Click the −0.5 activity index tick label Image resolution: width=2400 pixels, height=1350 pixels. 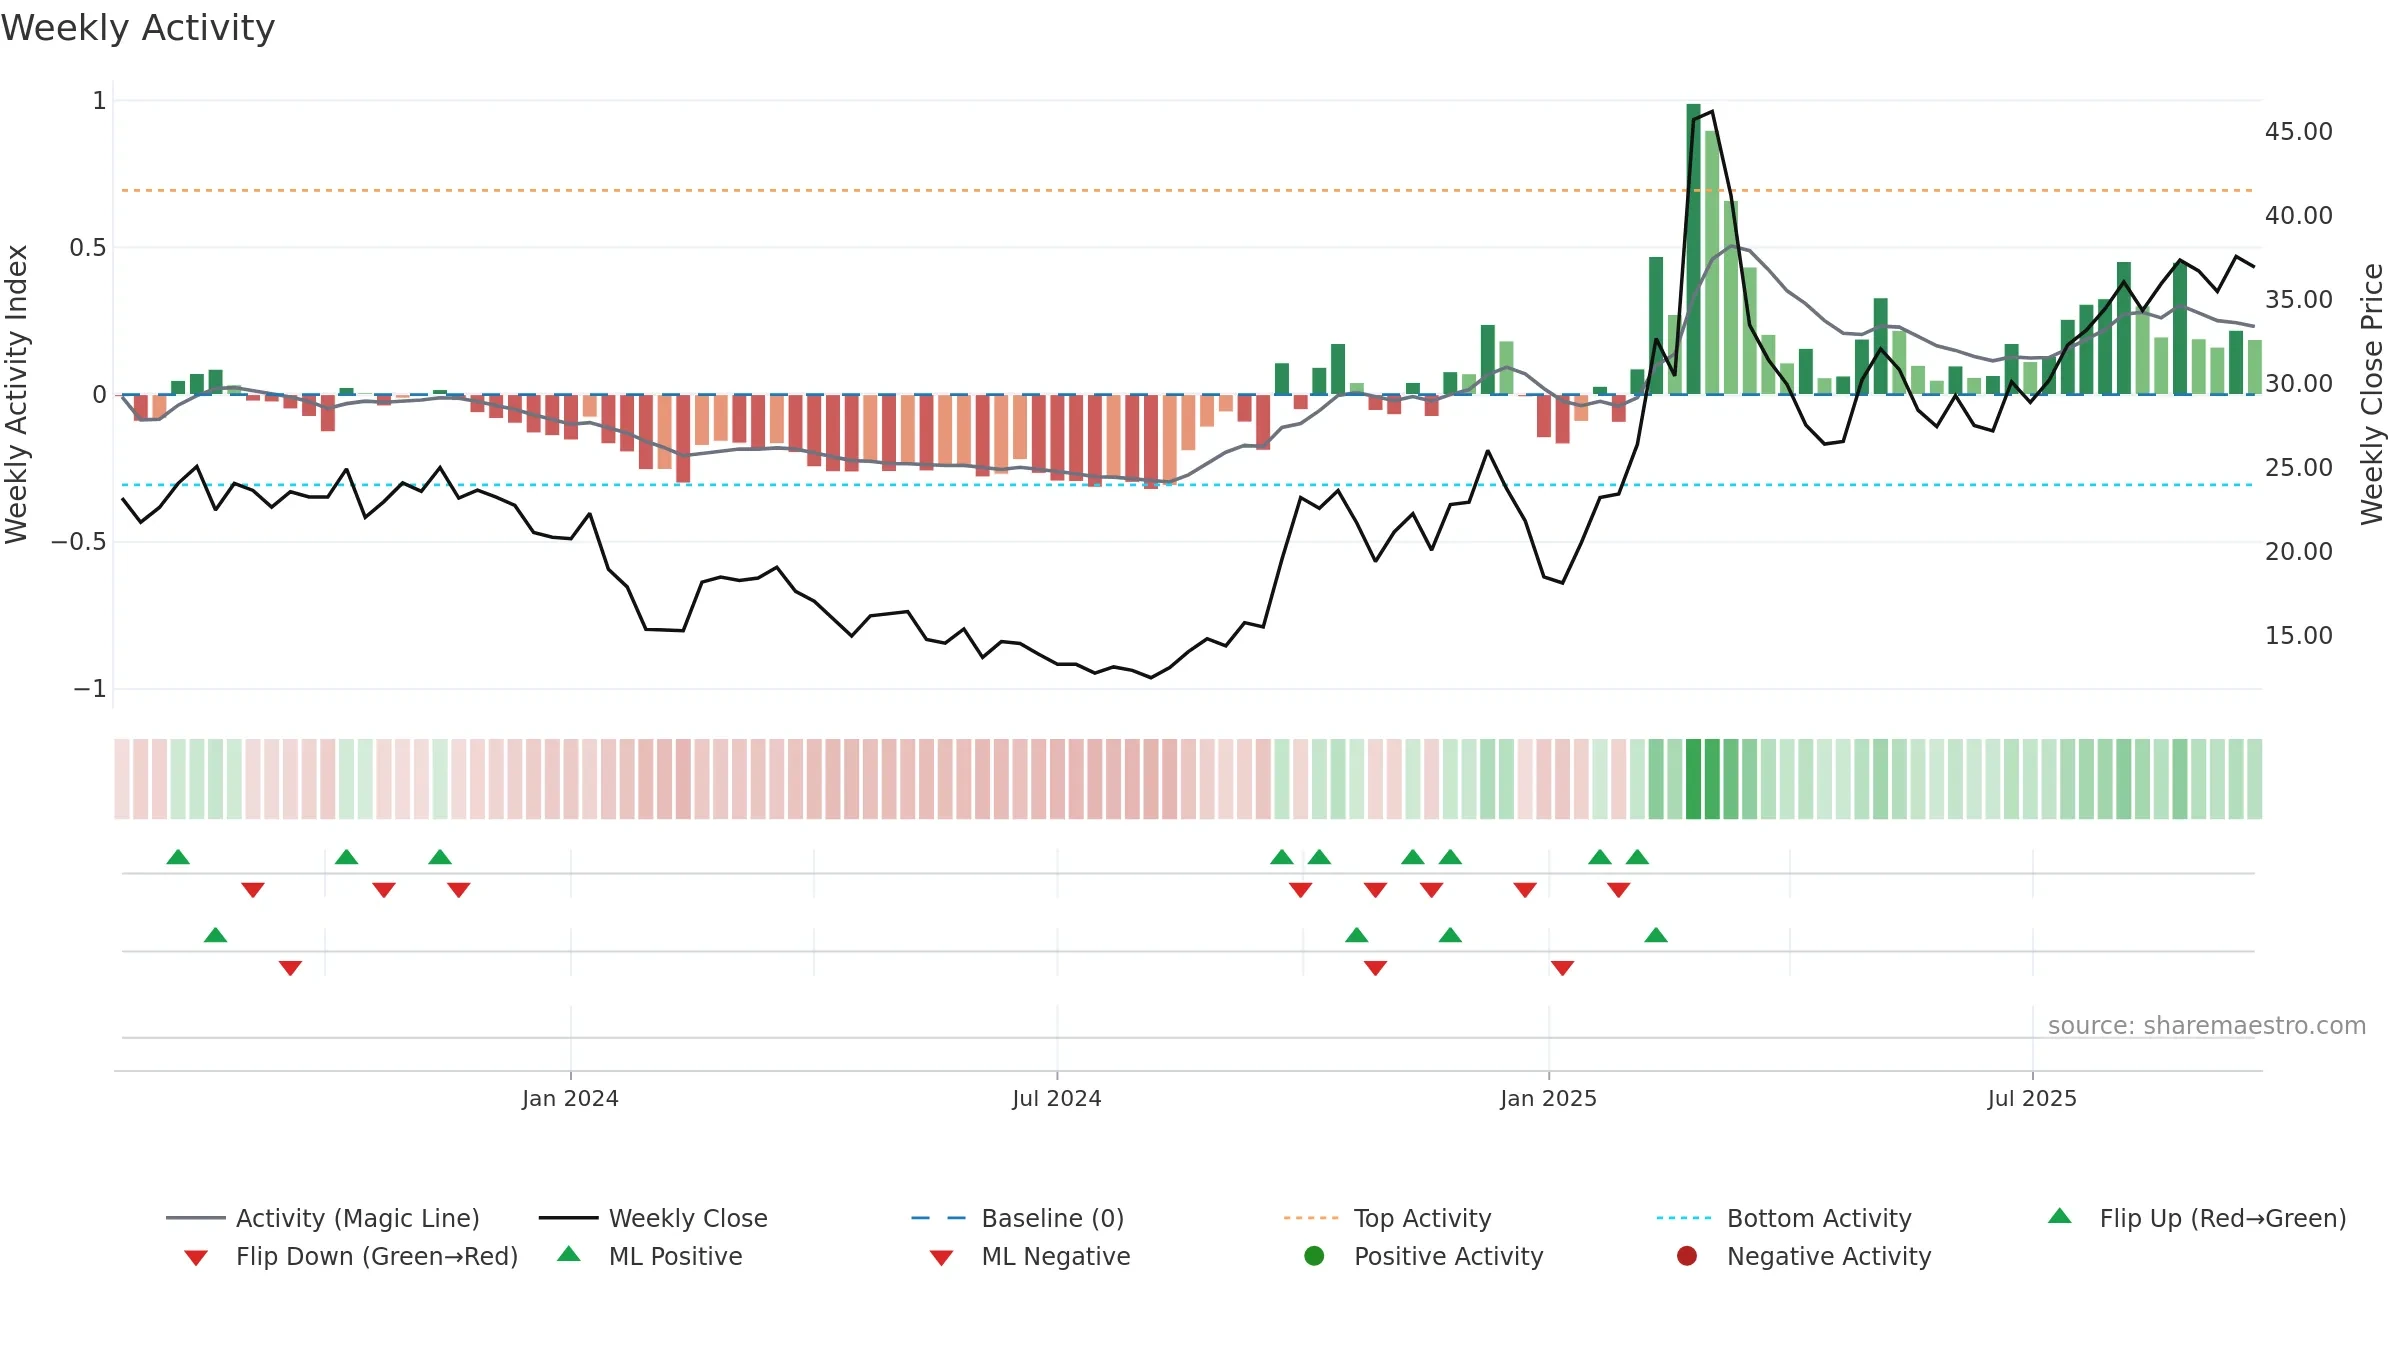pyautogui.click(x=78, y=542)
